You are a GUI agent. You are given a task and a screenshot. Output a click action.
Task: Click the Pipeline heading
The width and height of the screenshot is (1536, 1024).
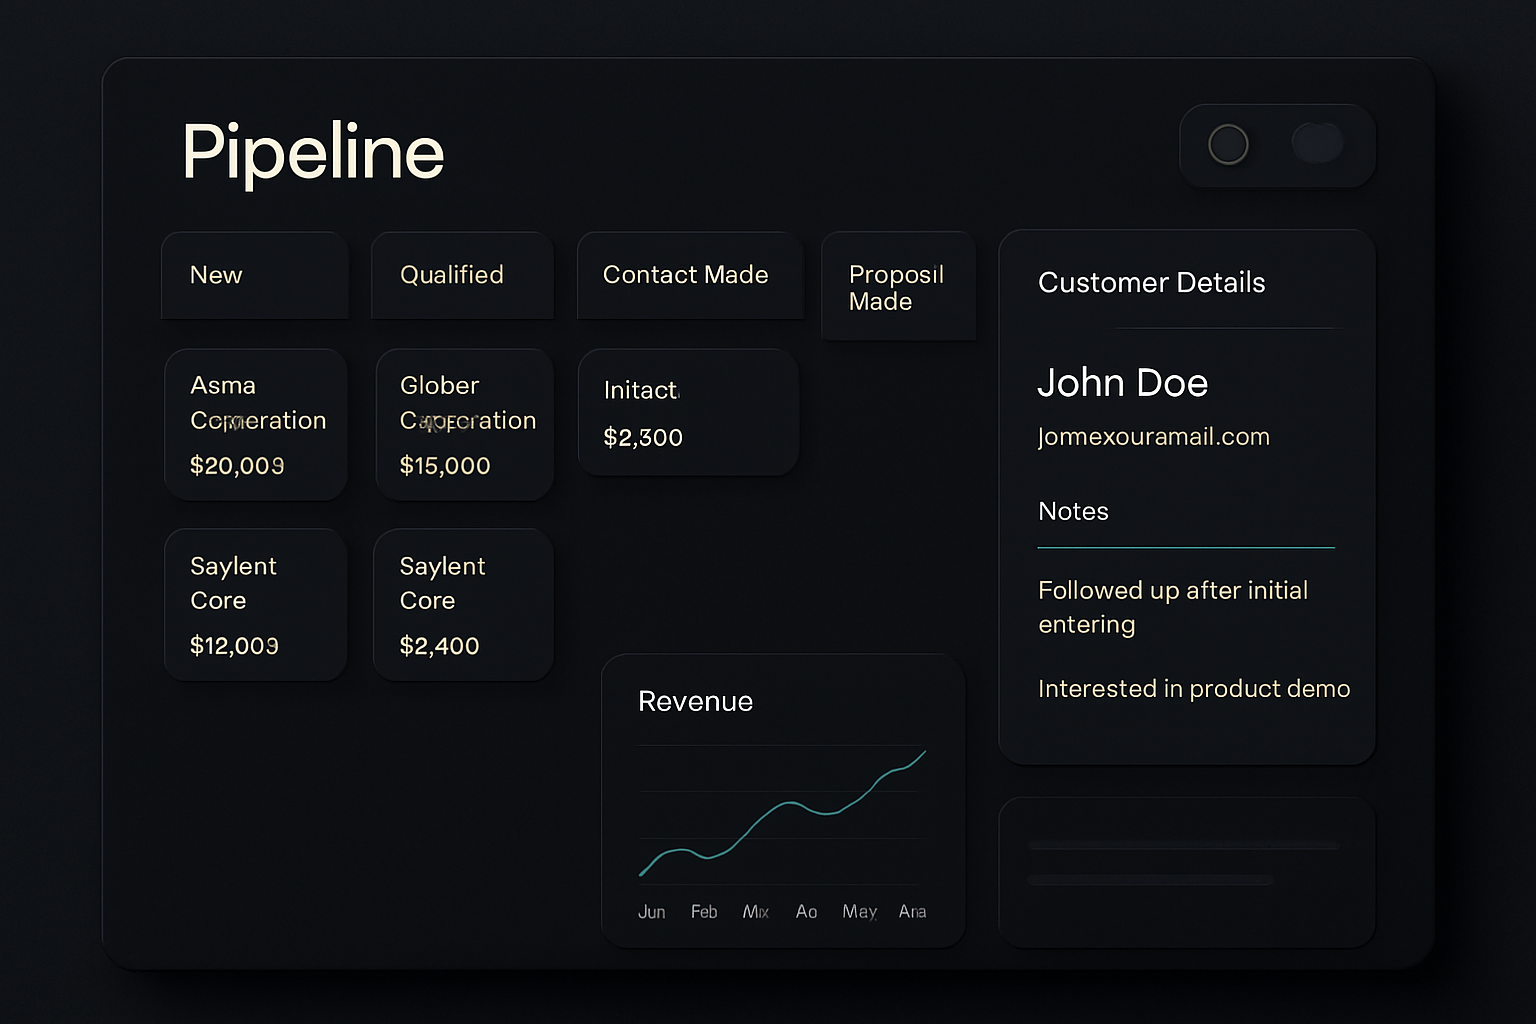(312, 152)
